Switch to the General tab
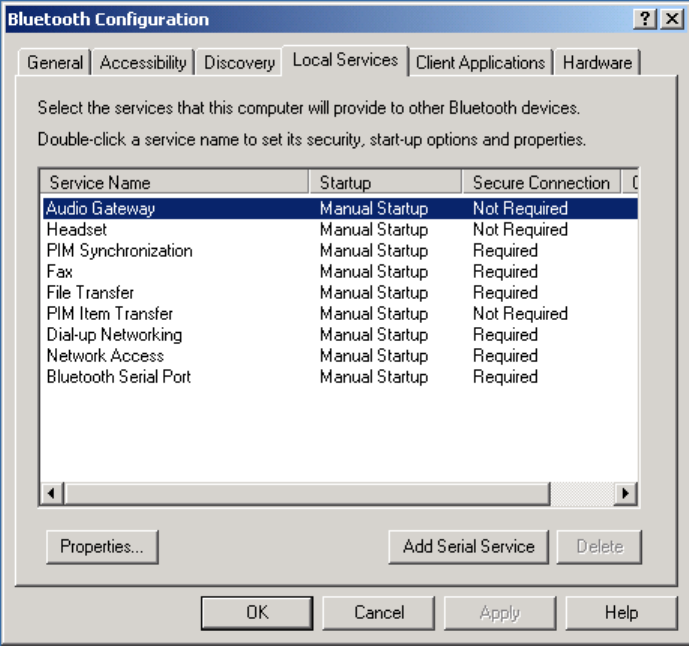 point(54,62)
